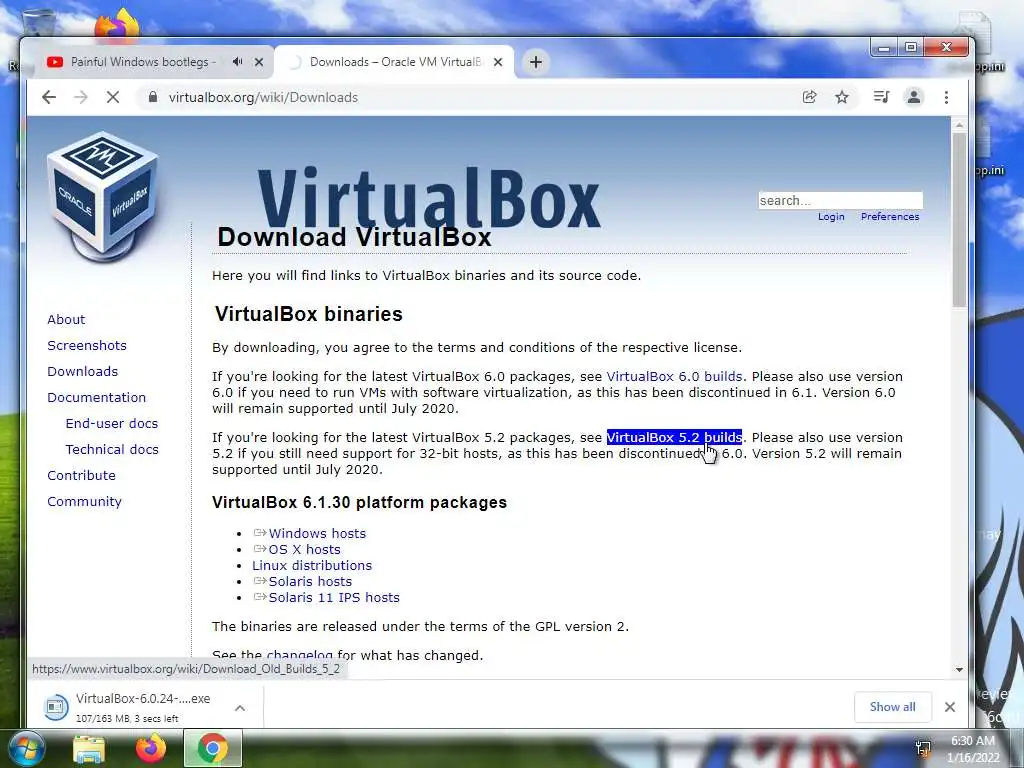
Task: Click the scrollbar up arrow
Action: (959, 125)
